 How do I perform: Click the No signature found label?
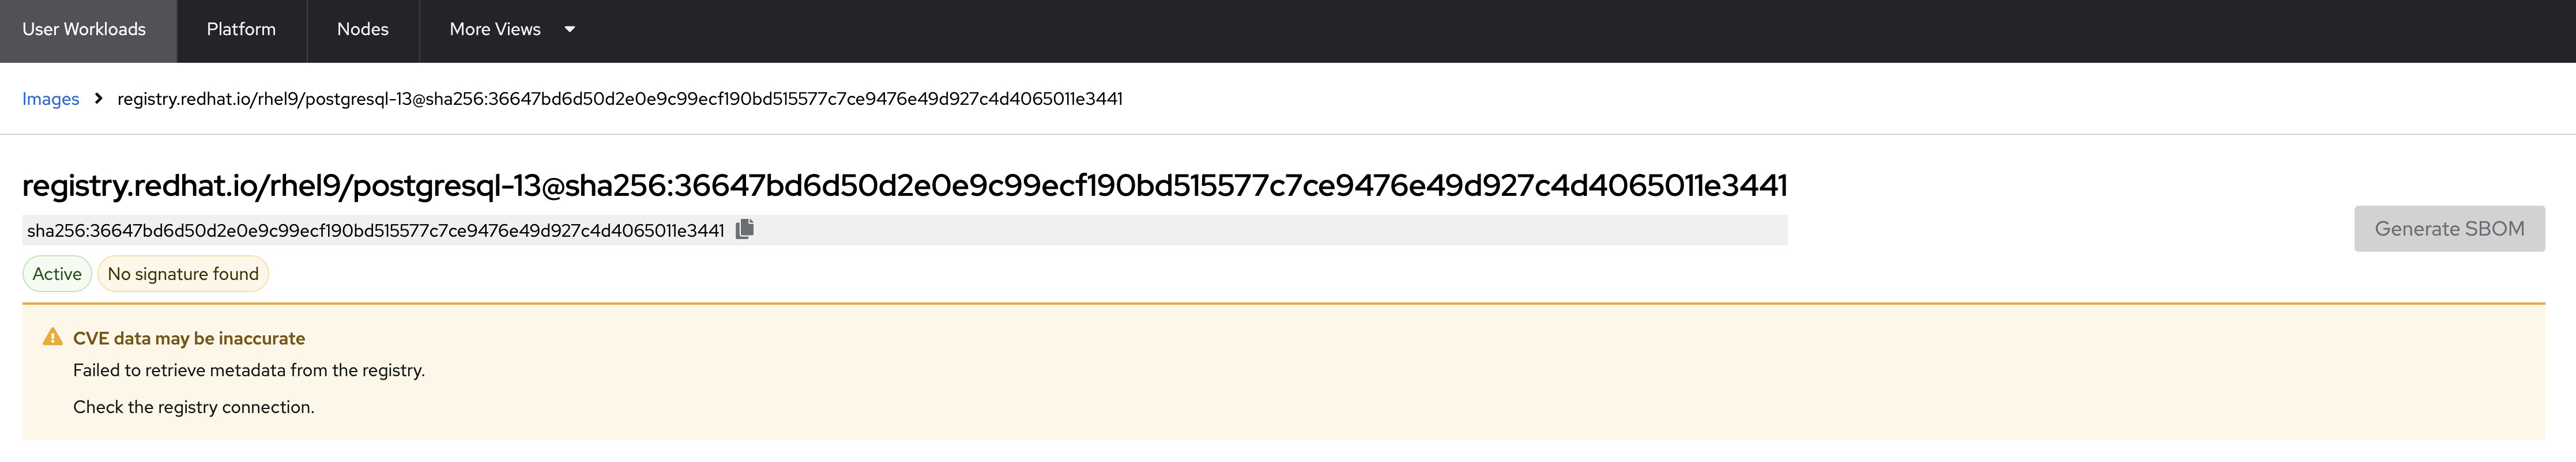point(183,274)
